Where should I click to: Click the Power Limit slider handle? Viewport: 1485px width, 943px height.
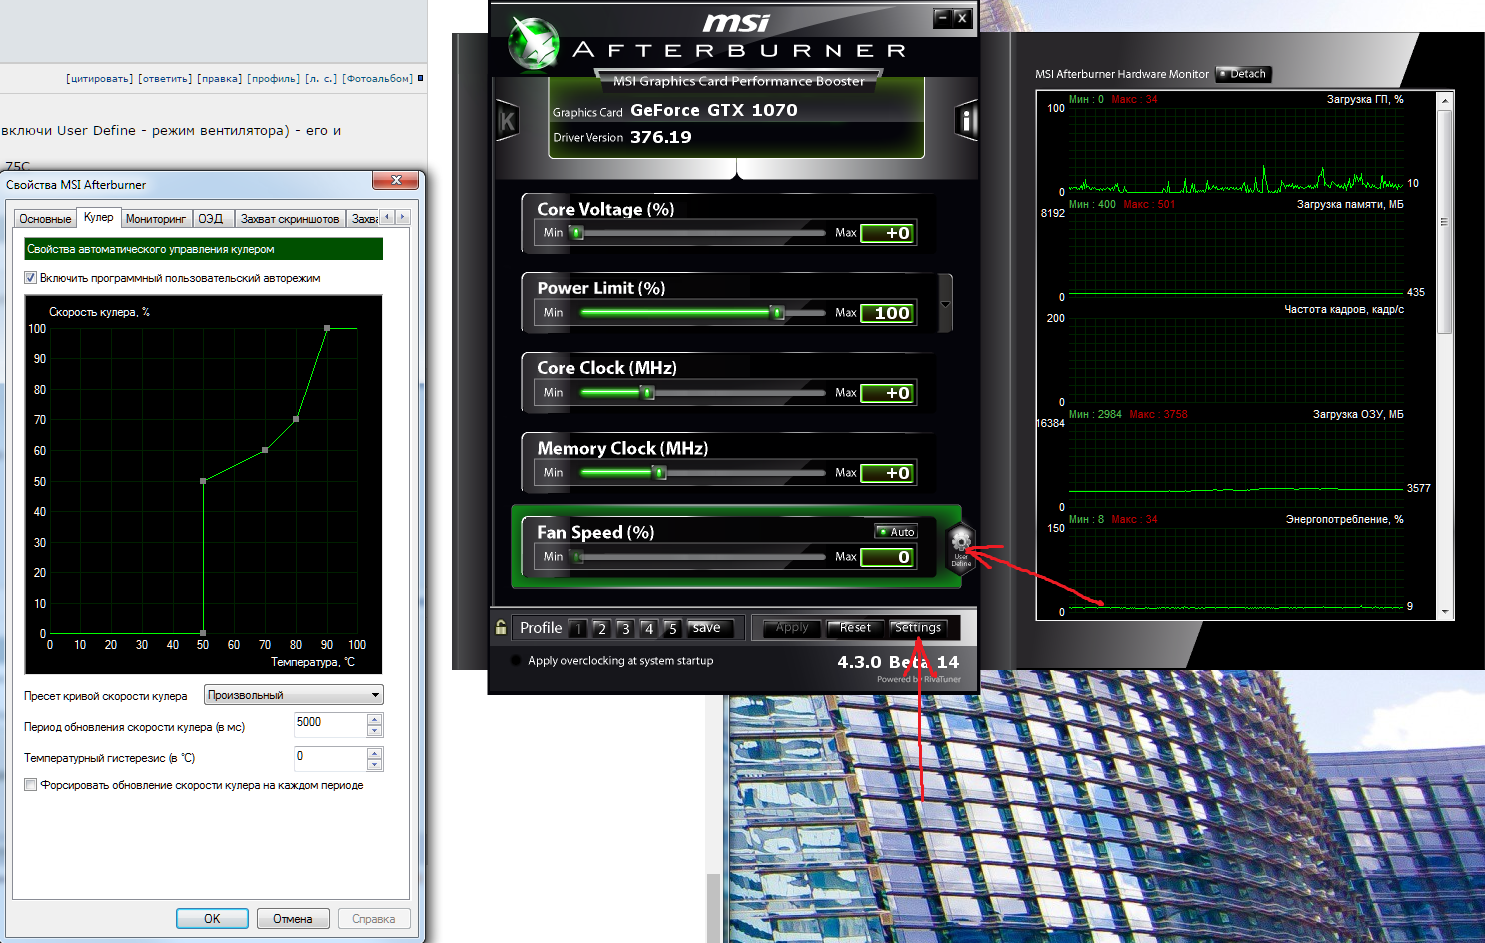coord(778,313)
